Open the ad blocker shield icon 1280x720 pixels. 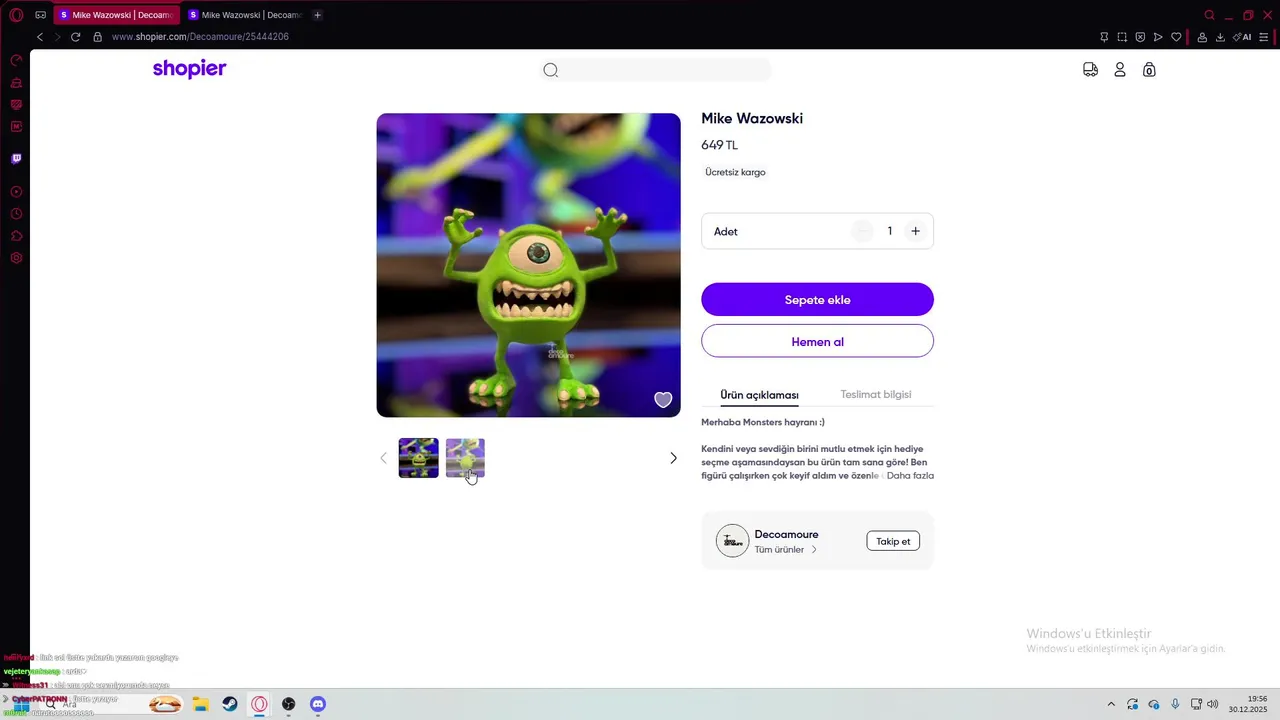(1140, 37)
